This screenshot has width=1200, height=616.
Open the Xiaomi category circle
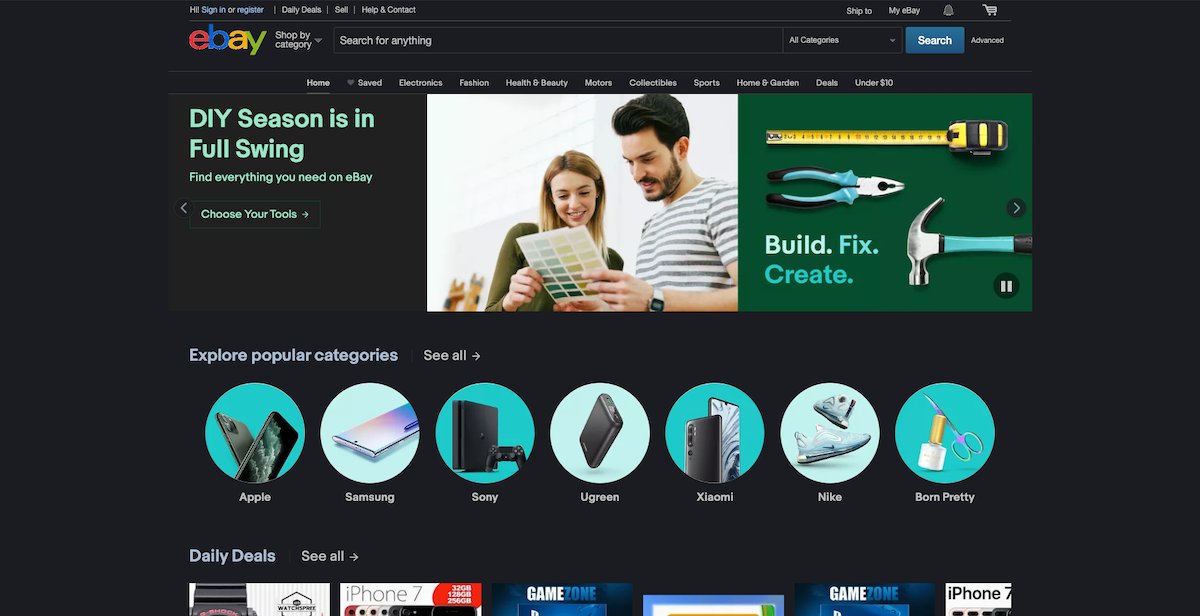[715, 433]
